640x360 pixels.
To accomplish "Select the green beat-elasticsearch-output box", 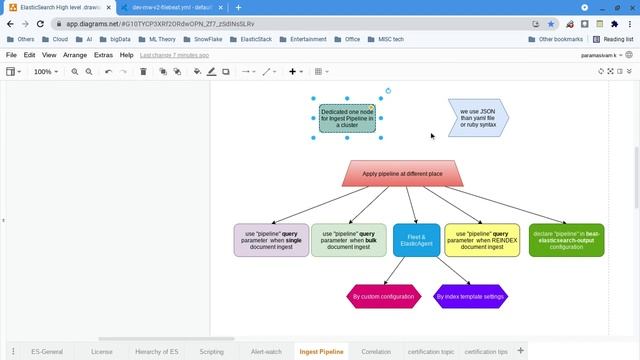I will coord(567,240).
